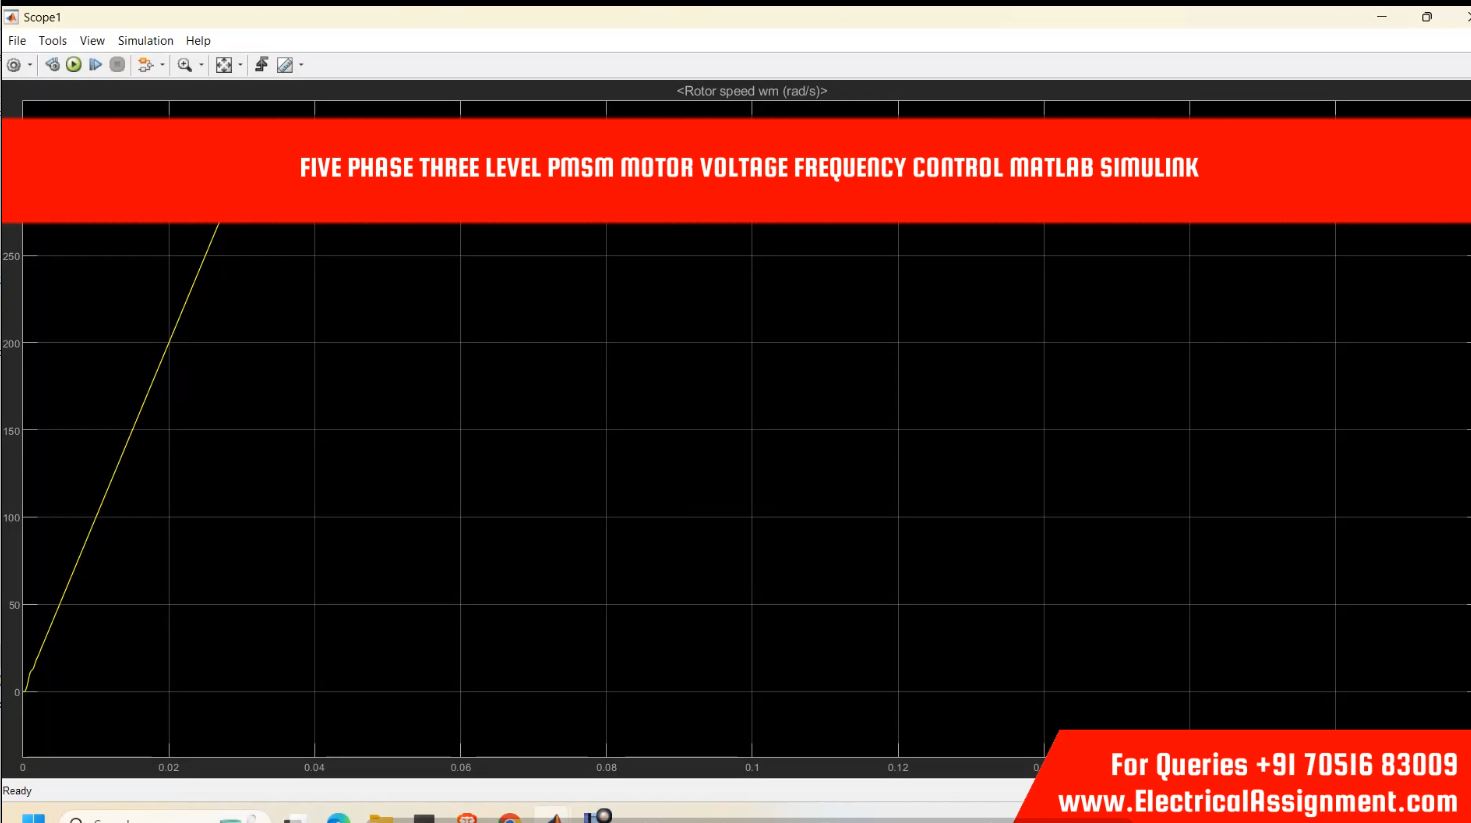The height and width of the screenshot is (823, 1471).
Task: Expand the dropdown beside the Highlight Block icon
Action: 162,65
